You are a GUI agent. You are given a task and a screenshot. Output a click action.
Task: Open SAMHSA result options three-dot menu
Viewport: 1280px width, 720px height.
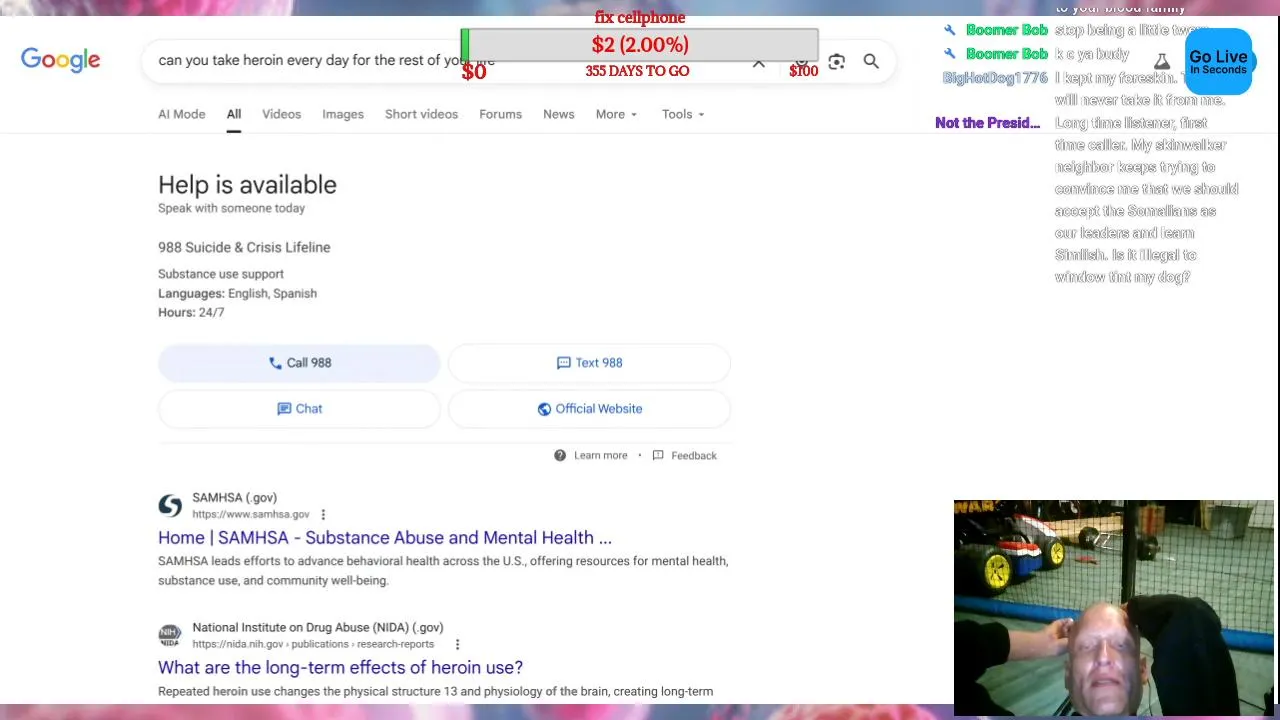point(323,514)
